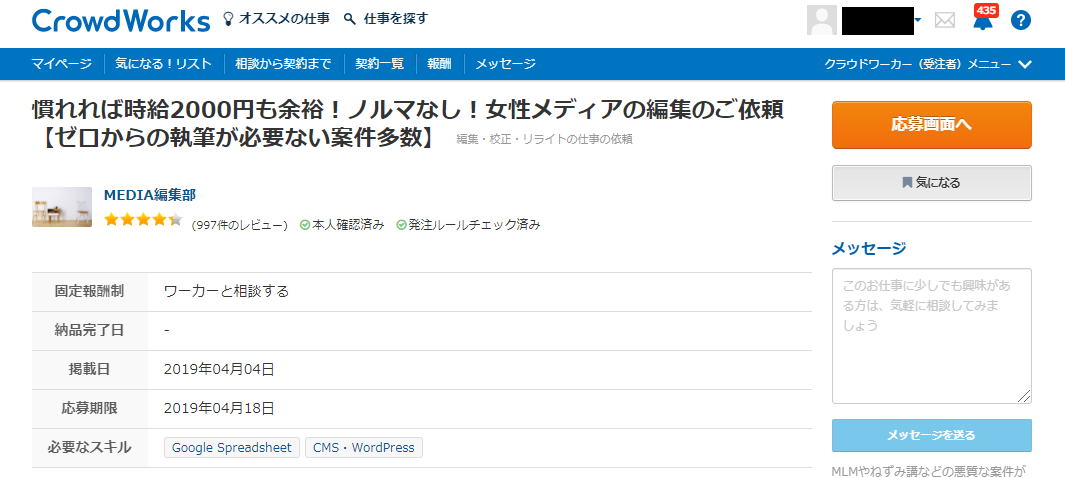Click the textarea resize handle corner
Viewport: 1065px width, 478px height.
pyautogui.click(x=1024, y=397)
